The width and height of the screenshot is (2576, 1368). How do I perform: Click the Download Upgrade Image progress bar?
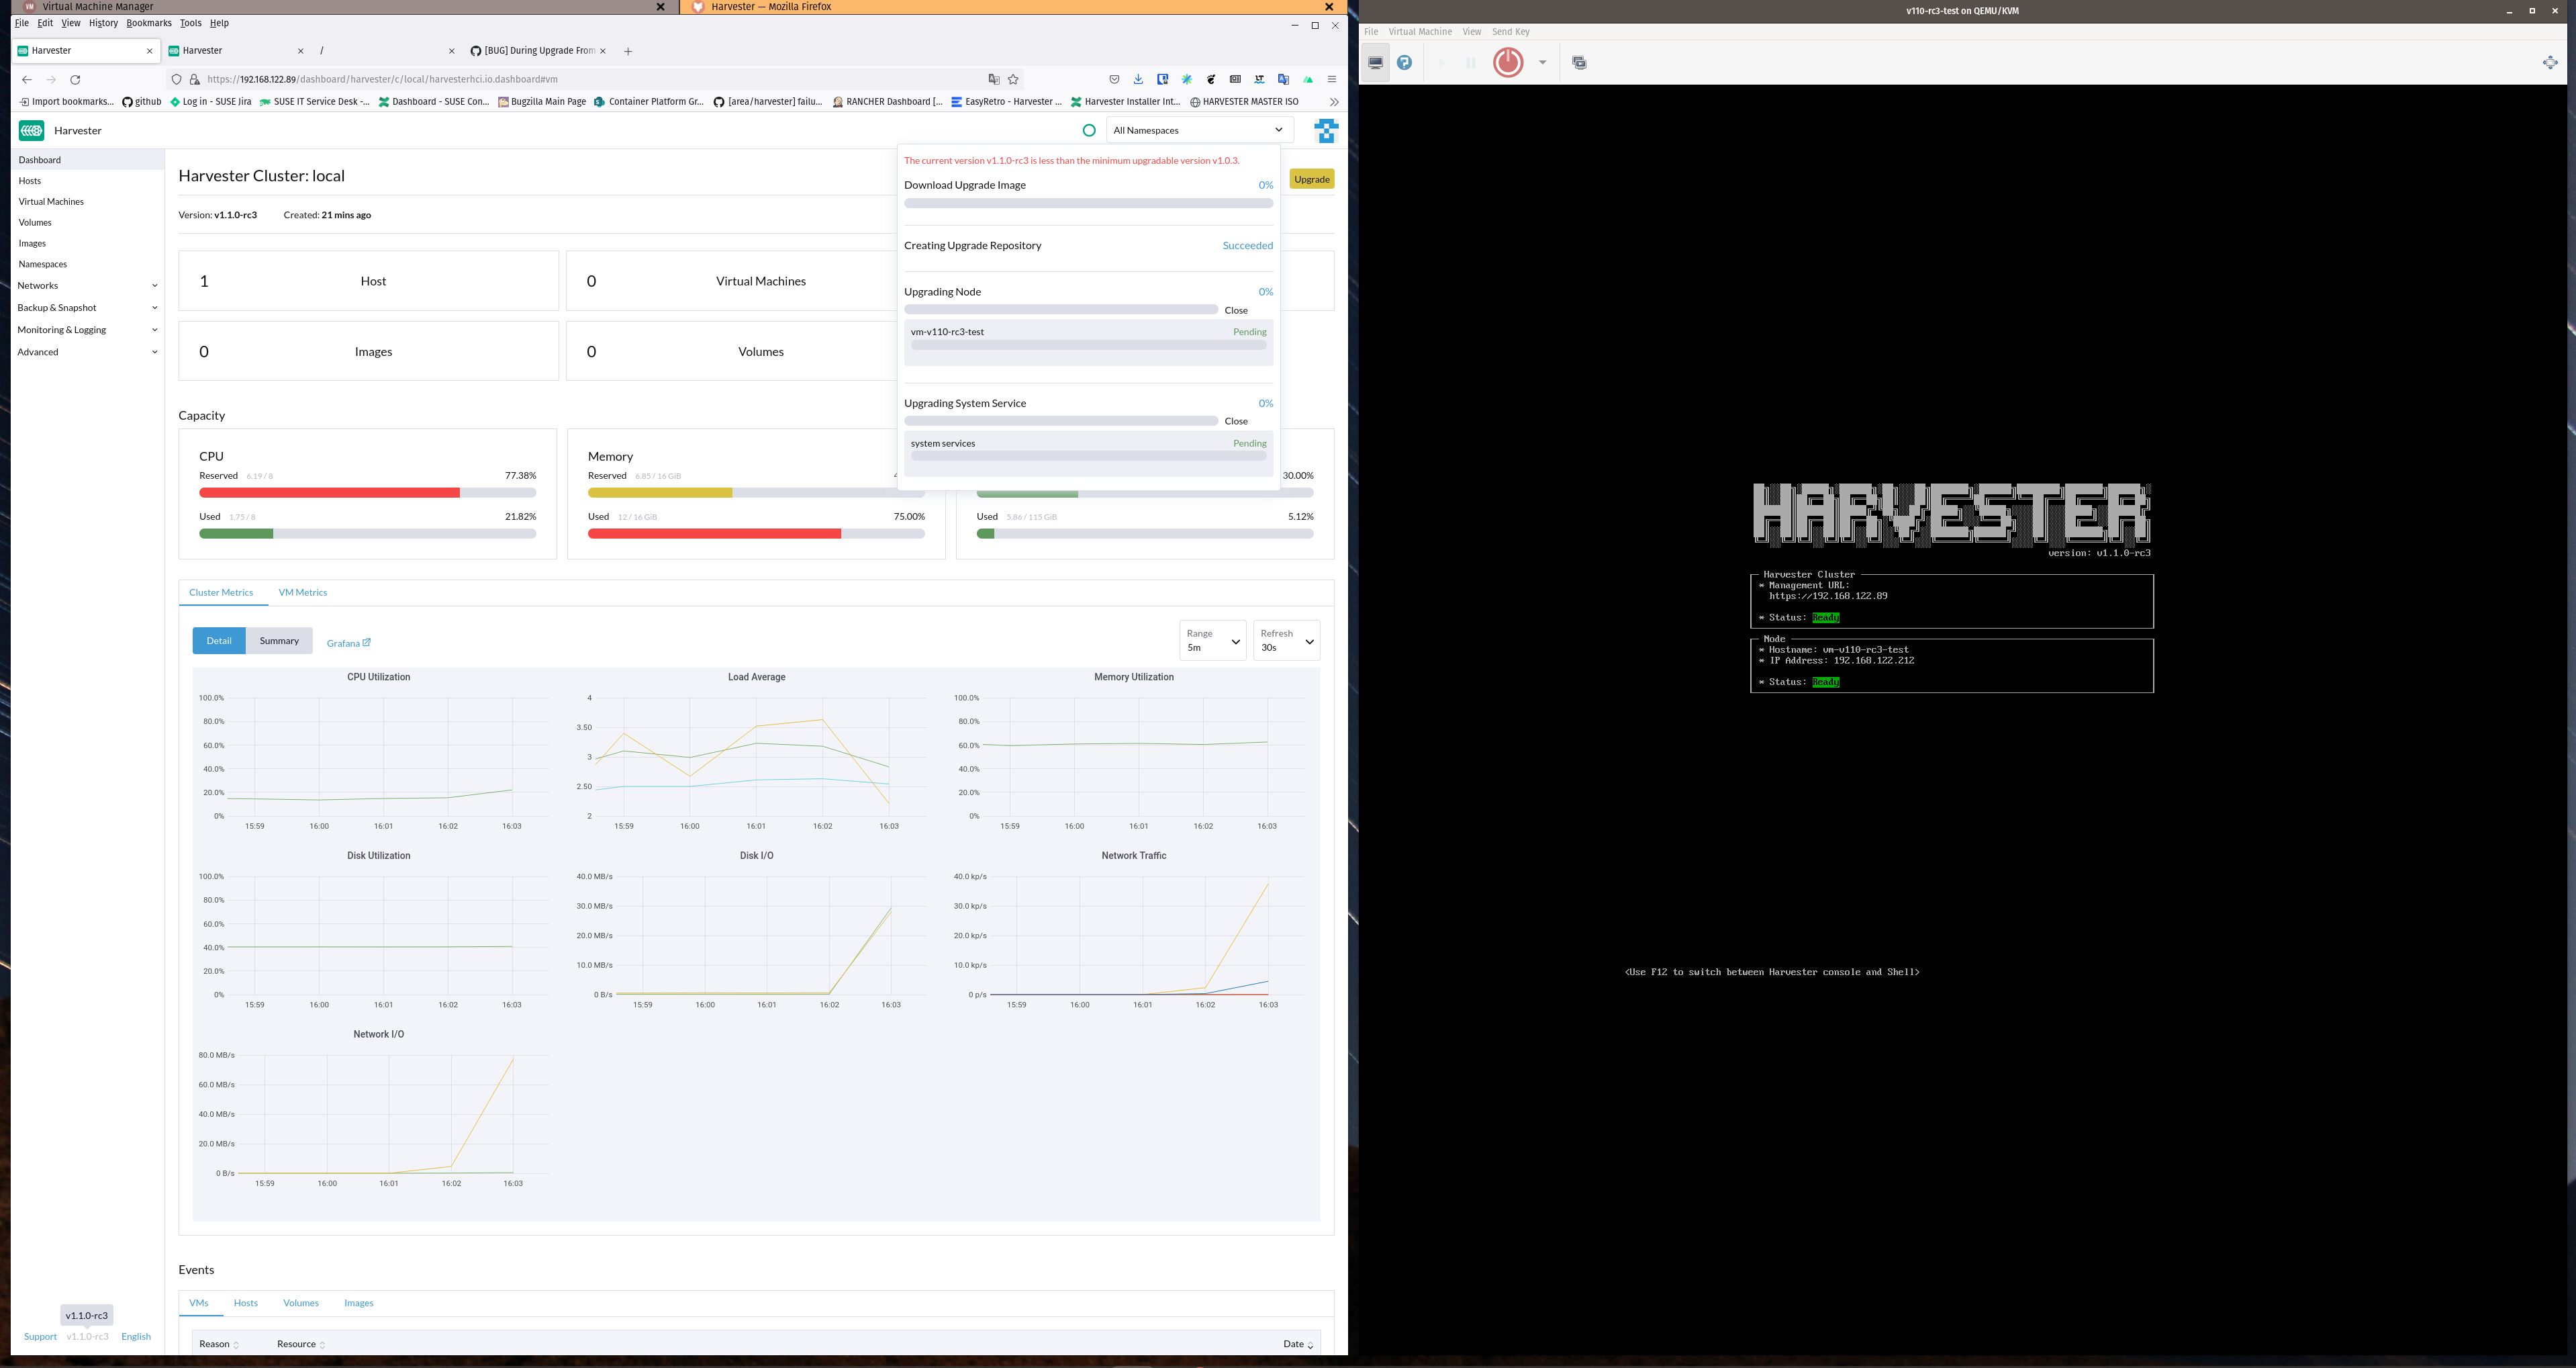click(x=1088, y=203)
